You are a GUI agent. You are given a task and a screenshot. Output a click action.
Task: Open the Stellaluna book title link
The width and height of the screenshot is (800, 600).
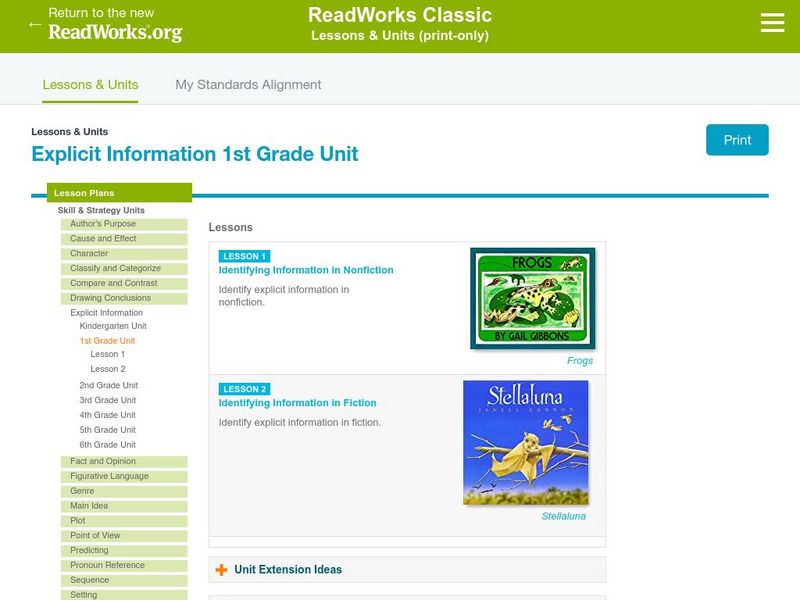563,516
